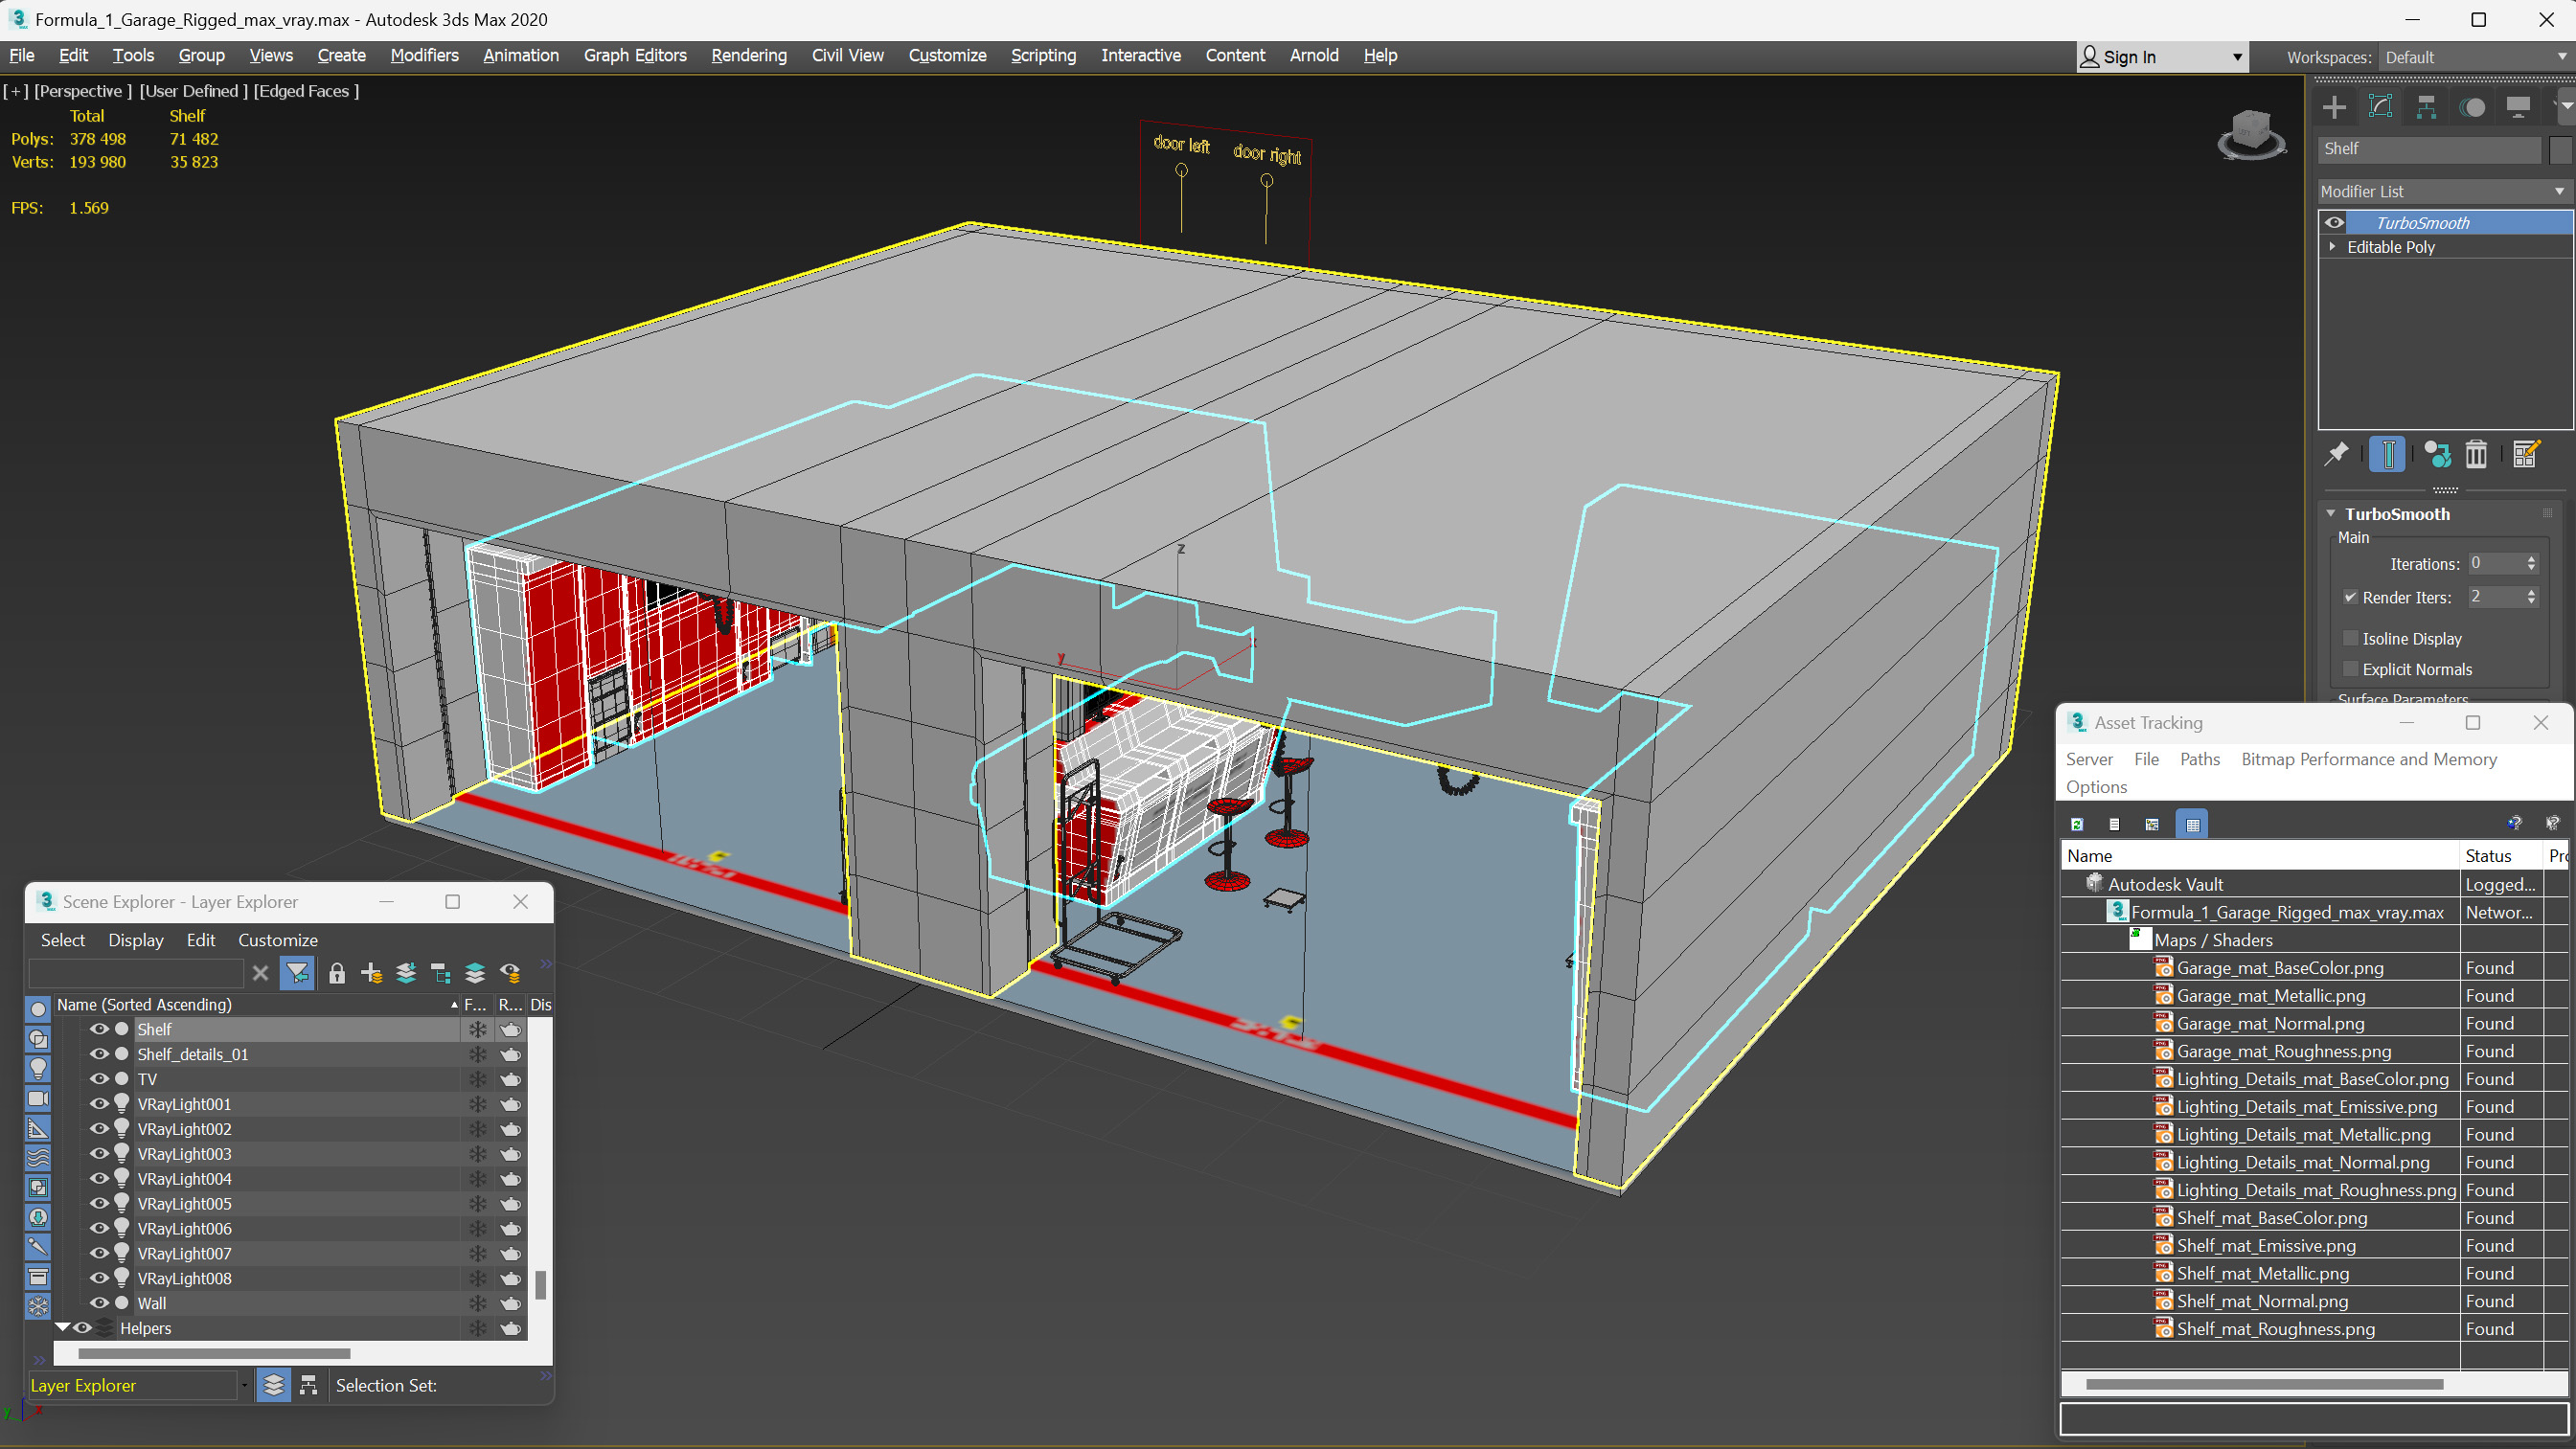Toggle Display Space Warps filter in sidebar

(x=38, y=1158)
